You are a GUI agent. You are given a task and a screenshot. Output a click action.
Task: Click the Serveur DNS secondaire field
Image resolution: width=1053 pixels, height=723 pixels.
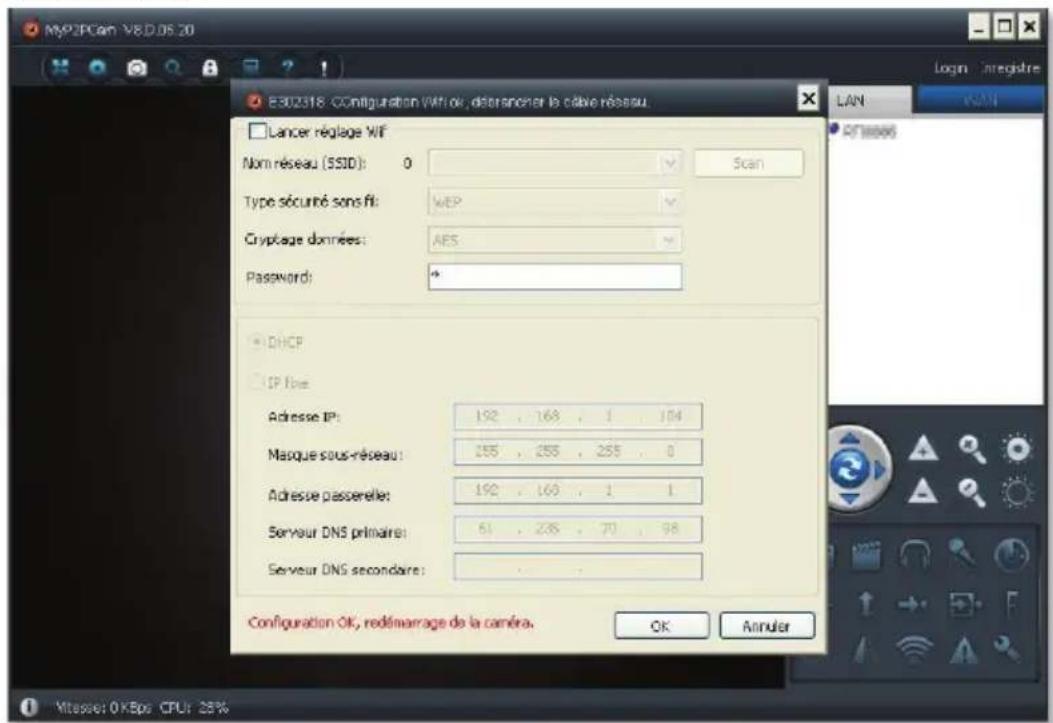(578, 567)
